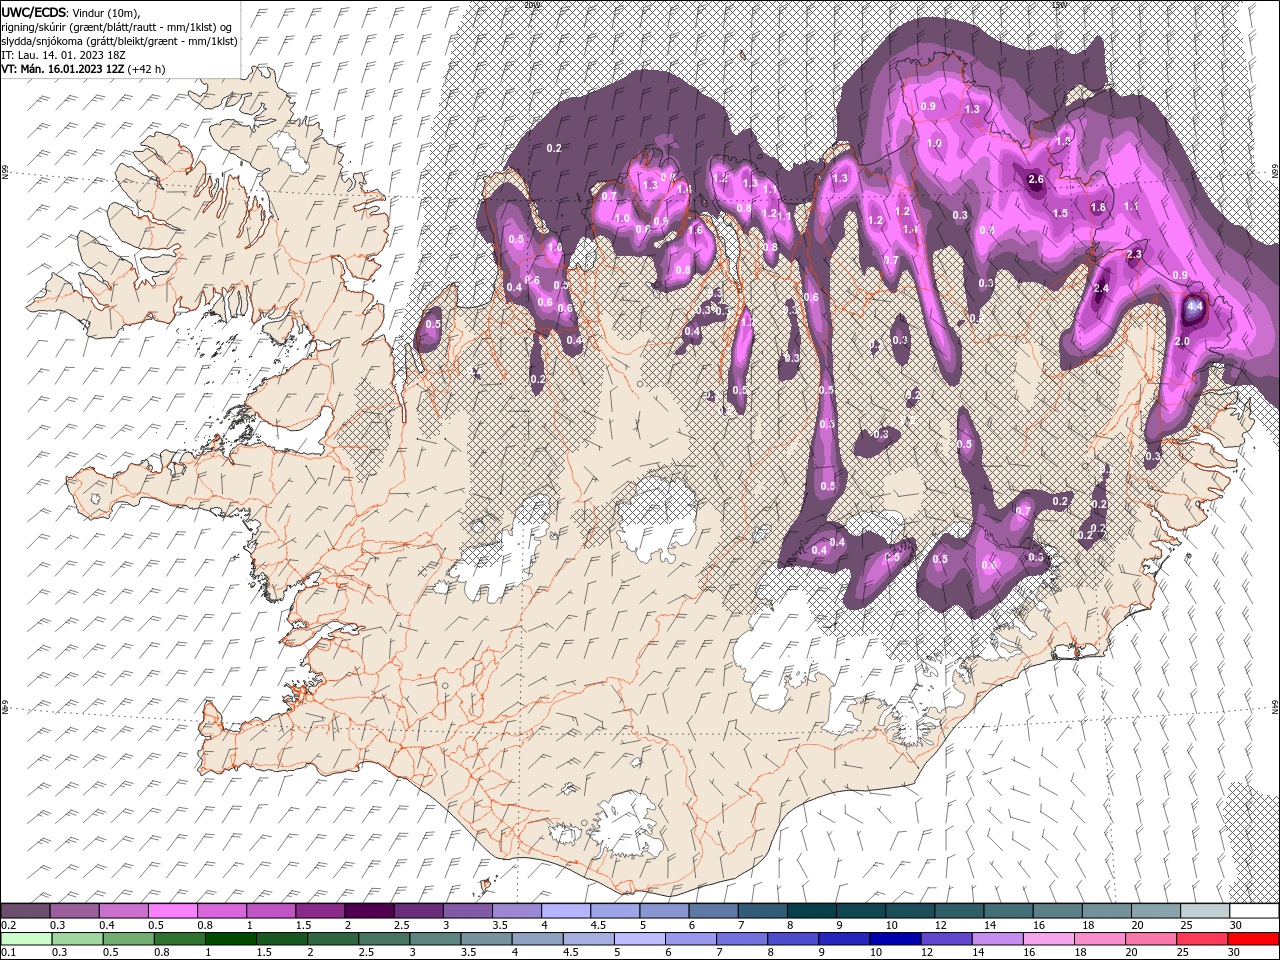Click rain legend swatch starting at 25
This screenshot has width=1280, height=960.
(1201, 939)
